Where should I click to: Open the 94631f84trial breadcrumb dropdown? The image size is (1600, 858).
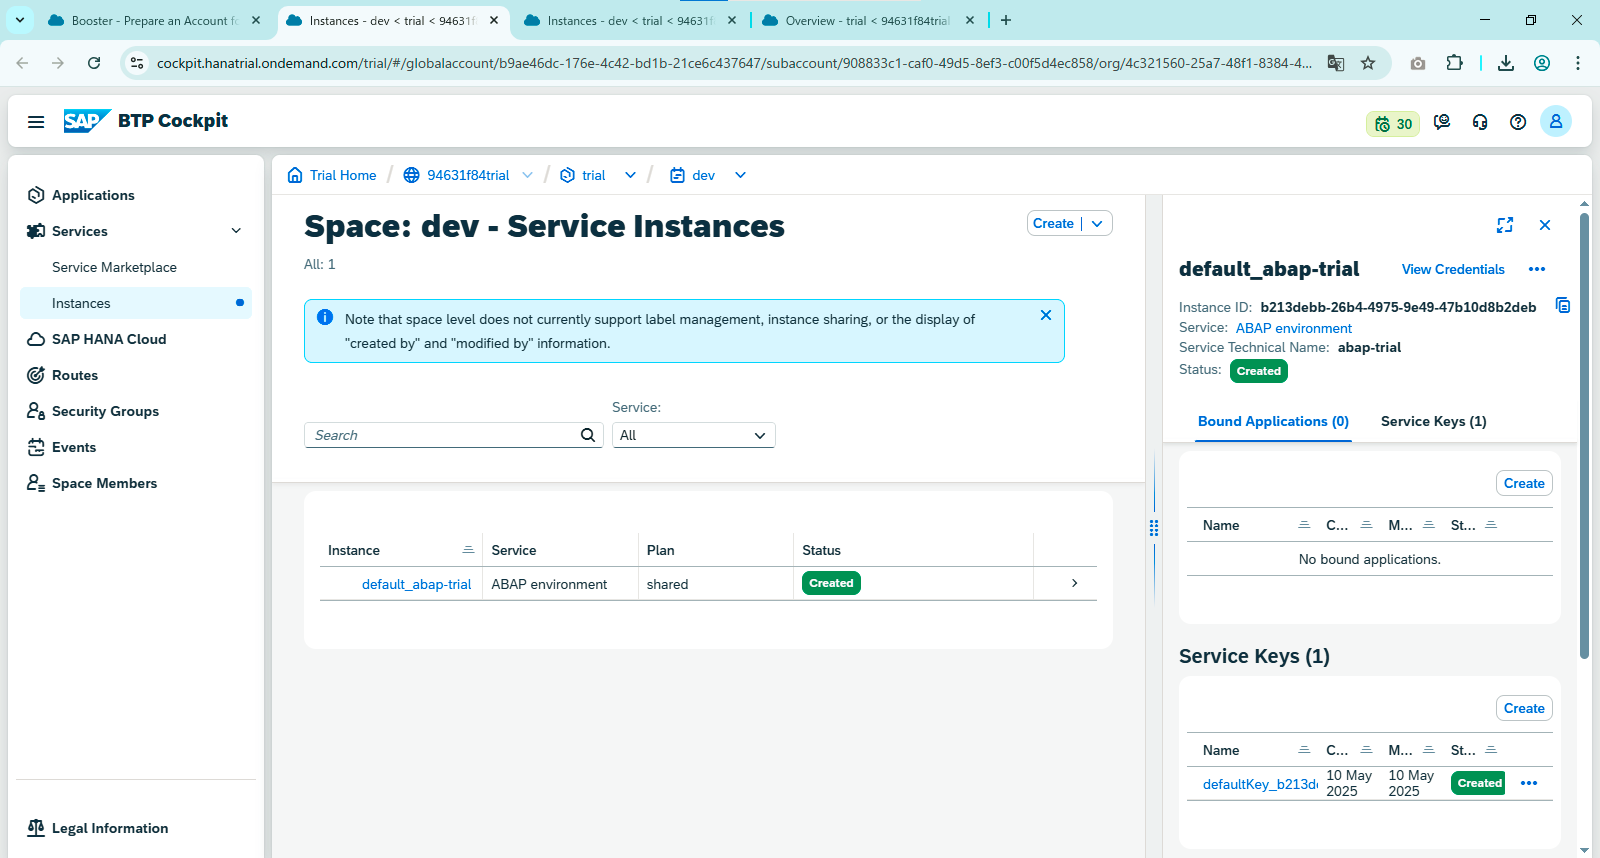coord(528,175)
